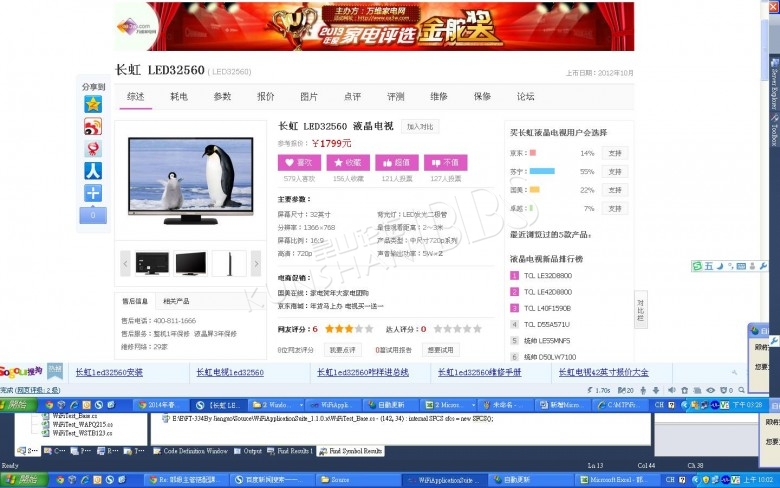Click third gold star in 网友评分
Screen dimensions: 780x488
349,329
